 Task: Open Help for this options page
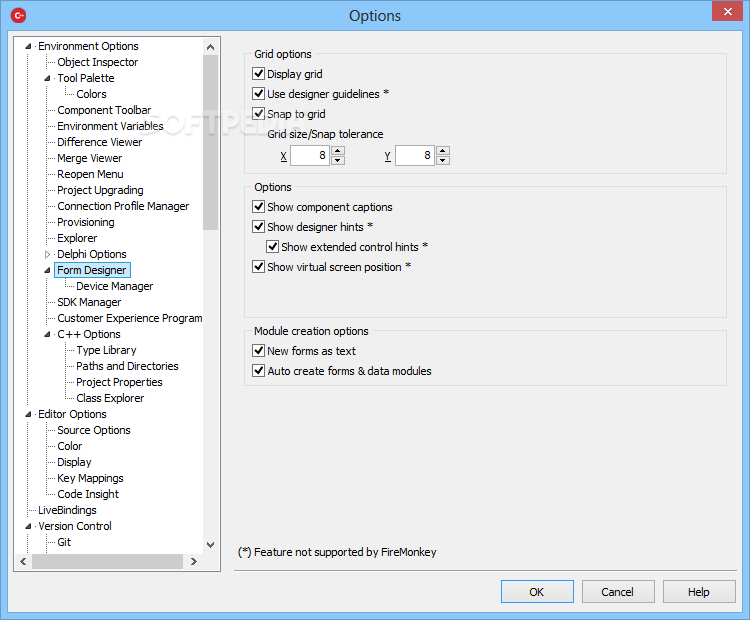(x=699, y=592)
